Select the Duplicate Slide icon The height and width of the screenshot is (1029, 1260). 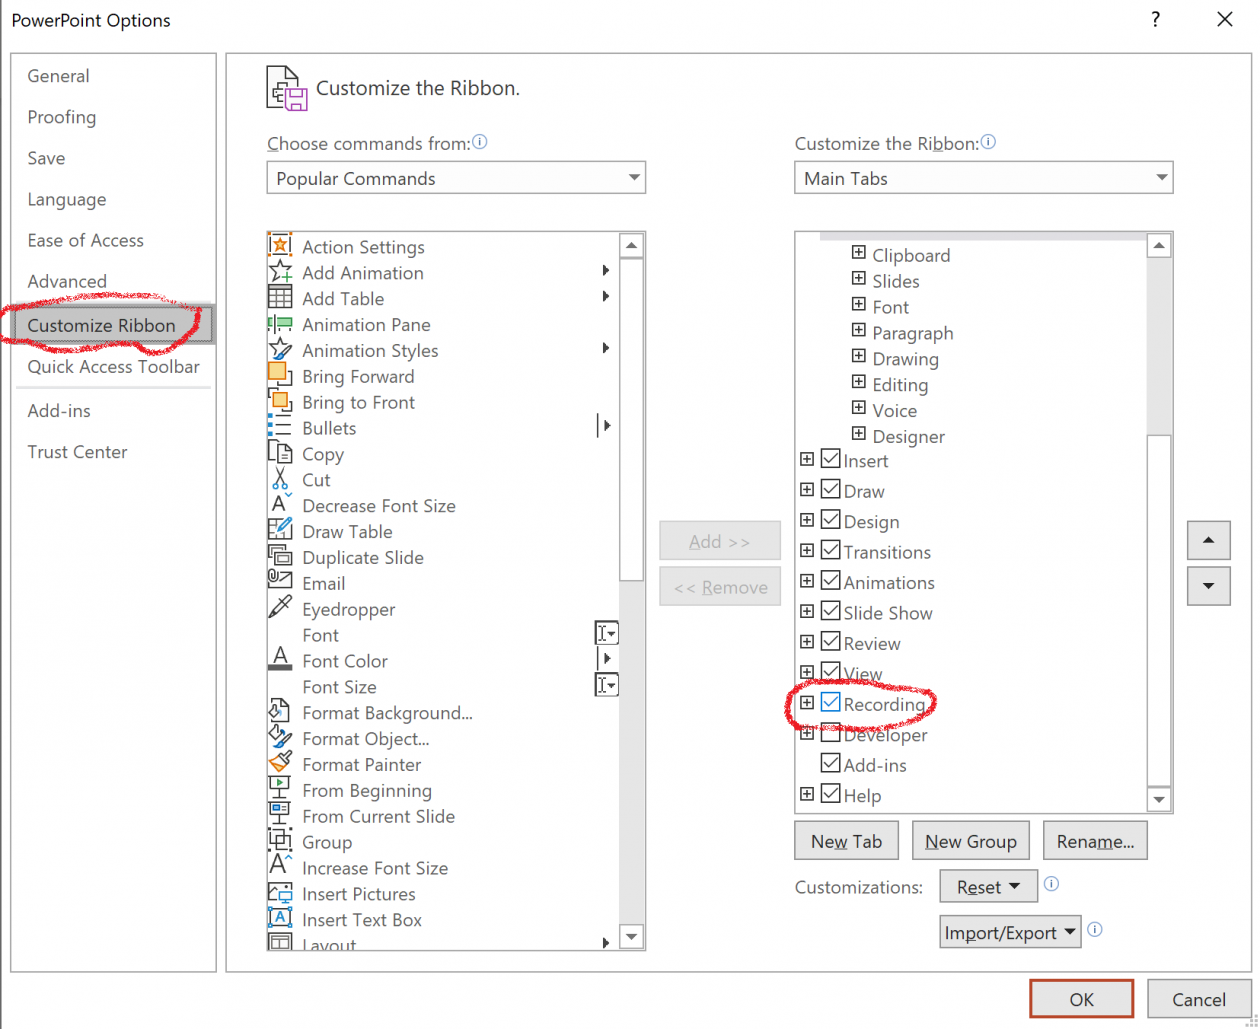[x=280, y=557]
